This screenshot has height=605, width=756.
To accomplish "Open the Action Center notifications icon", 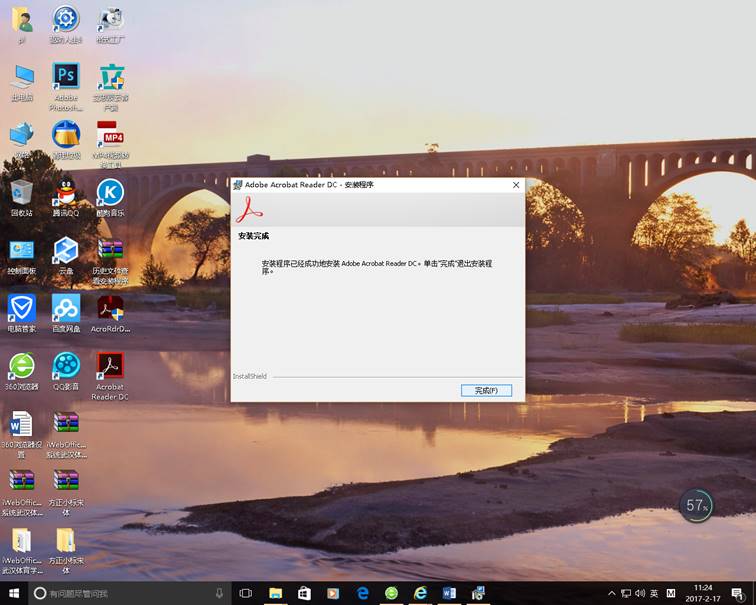I will [738, 593].
